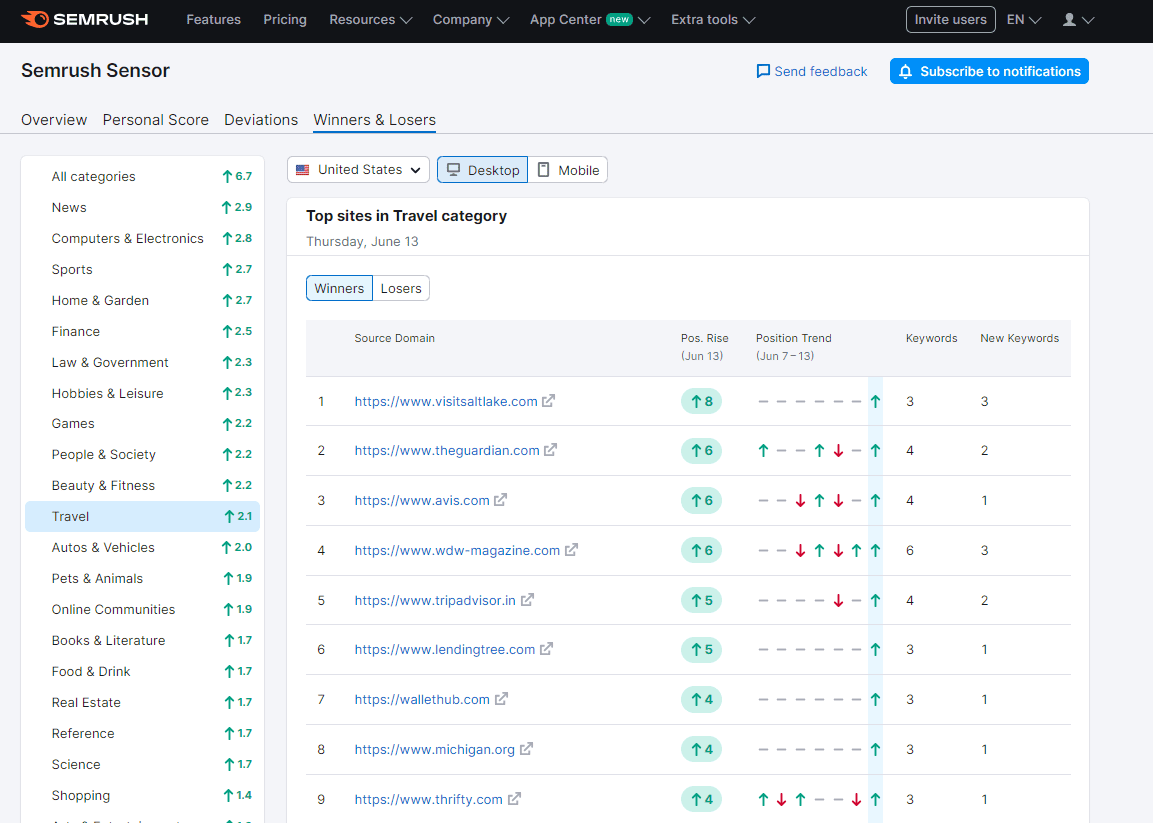The width and height of the screenshot is (1153, 823).
Task: Open the United States country dropdown
Action: click(358, 170)
